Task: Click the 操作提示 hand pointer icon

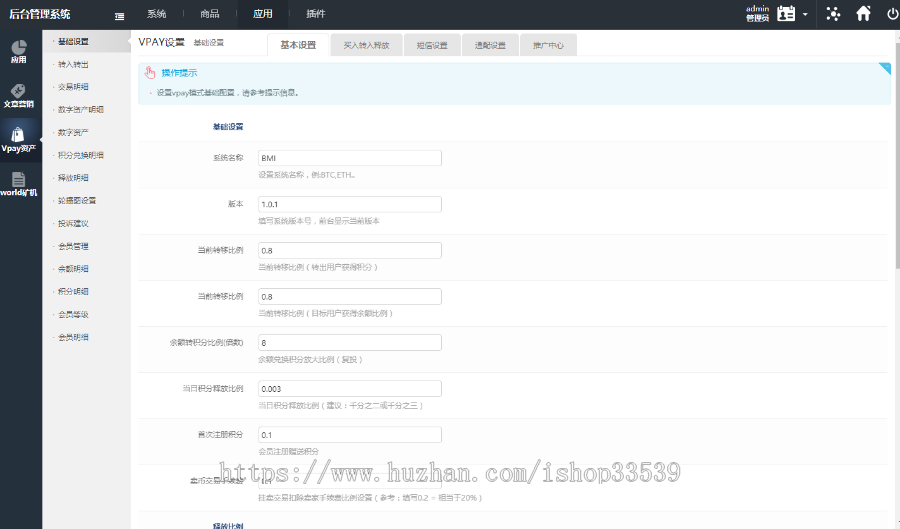Action: pos(150,72)
